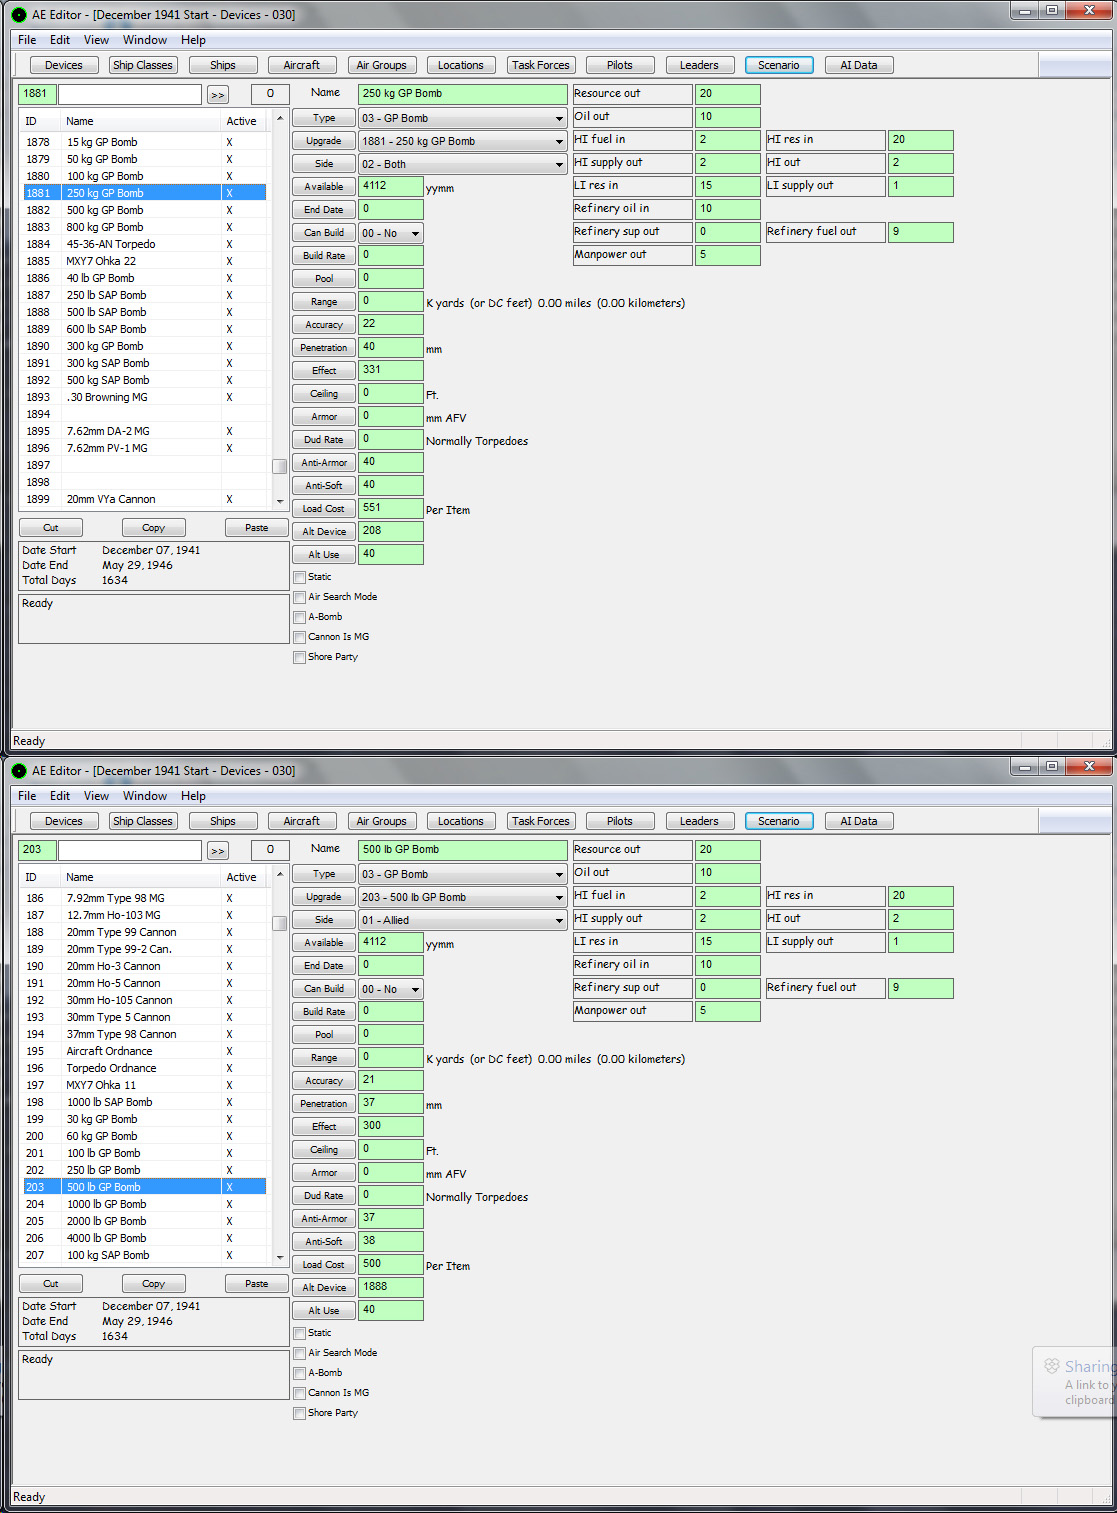Open Air Groups in the top window

pyautogui.click(x=382, y=65)
